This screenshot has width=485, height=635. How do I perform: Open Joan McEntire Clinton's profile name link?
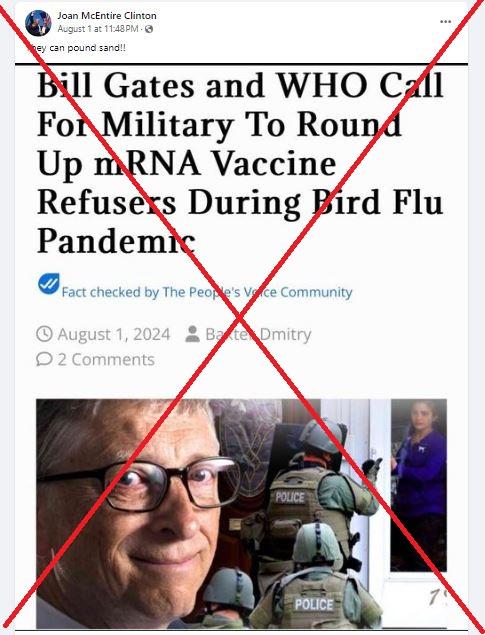coord(107,16)
